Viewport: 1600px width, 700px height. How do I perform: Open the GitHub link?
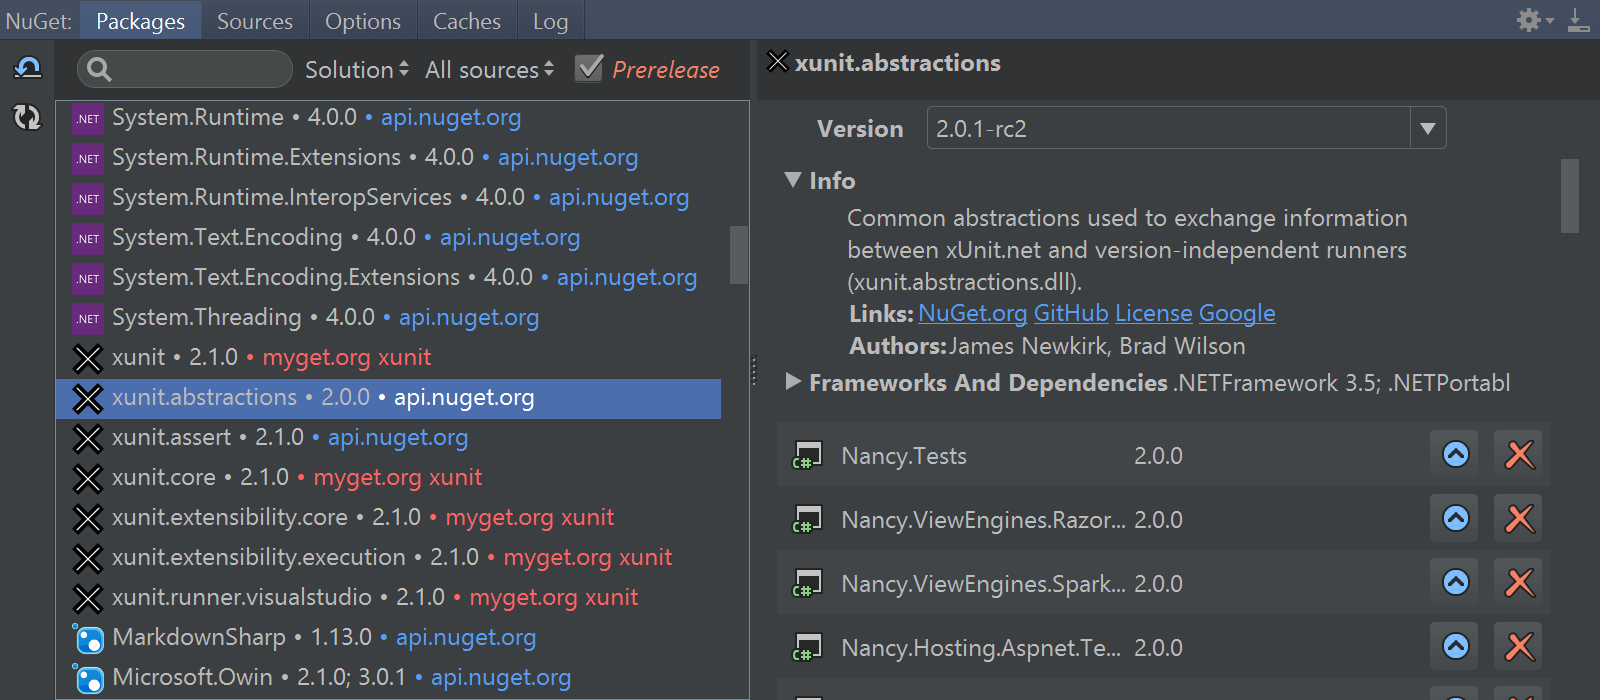[x=1071, y=313]
